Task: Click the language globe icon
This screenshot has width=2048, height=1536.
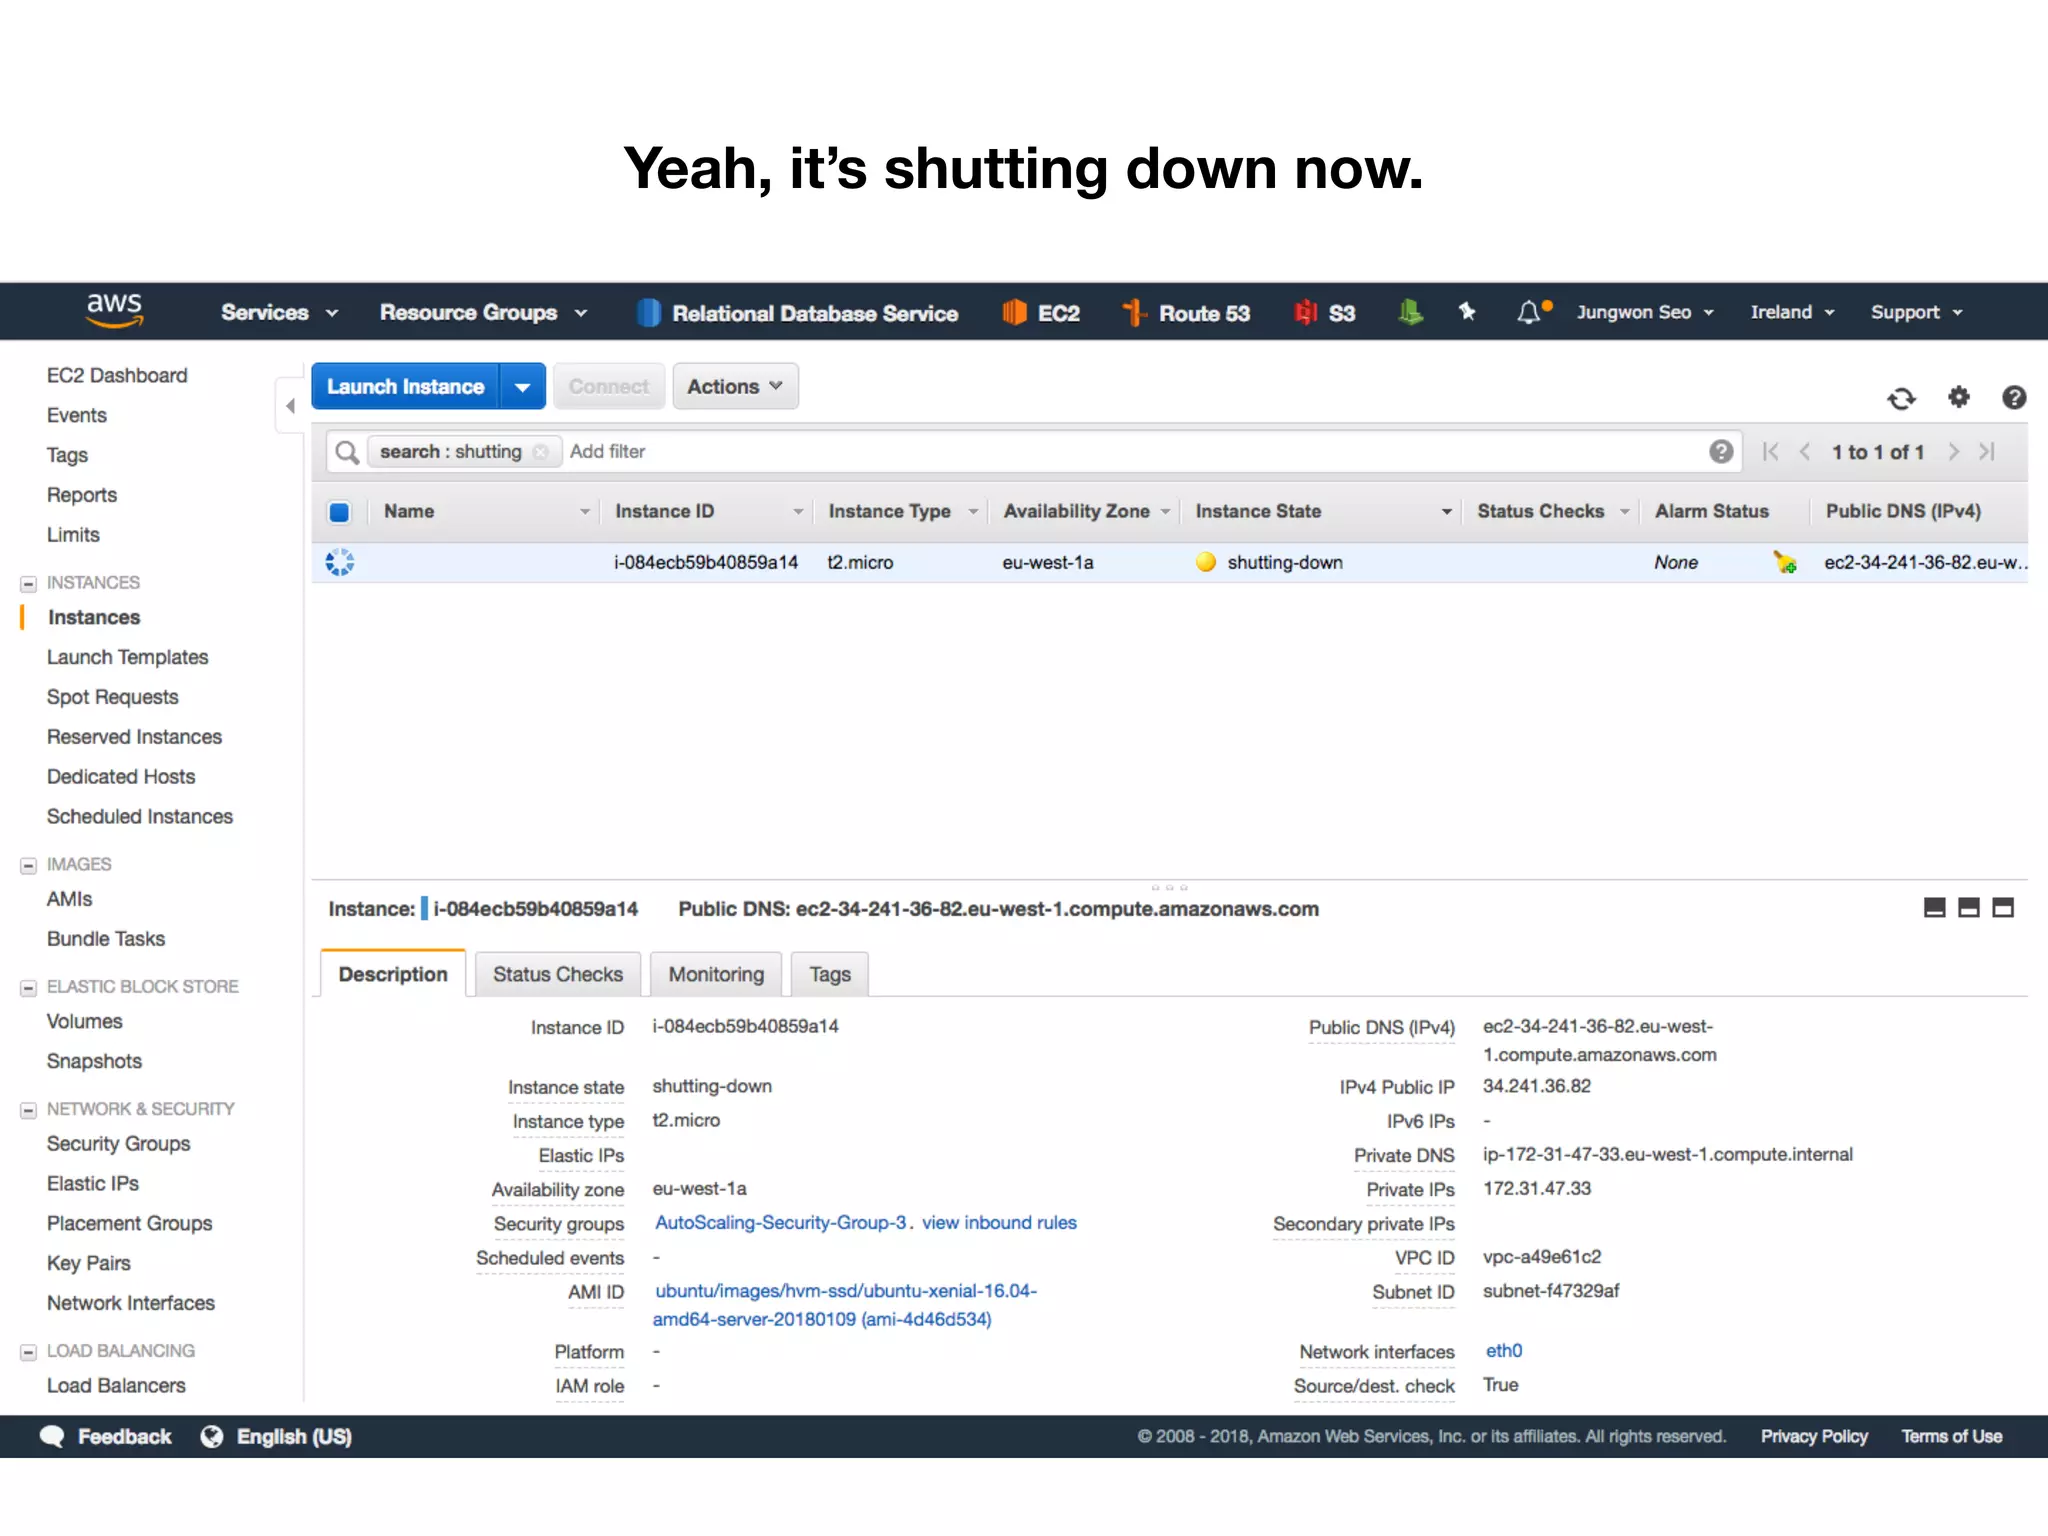Action: click(212, 1436)
